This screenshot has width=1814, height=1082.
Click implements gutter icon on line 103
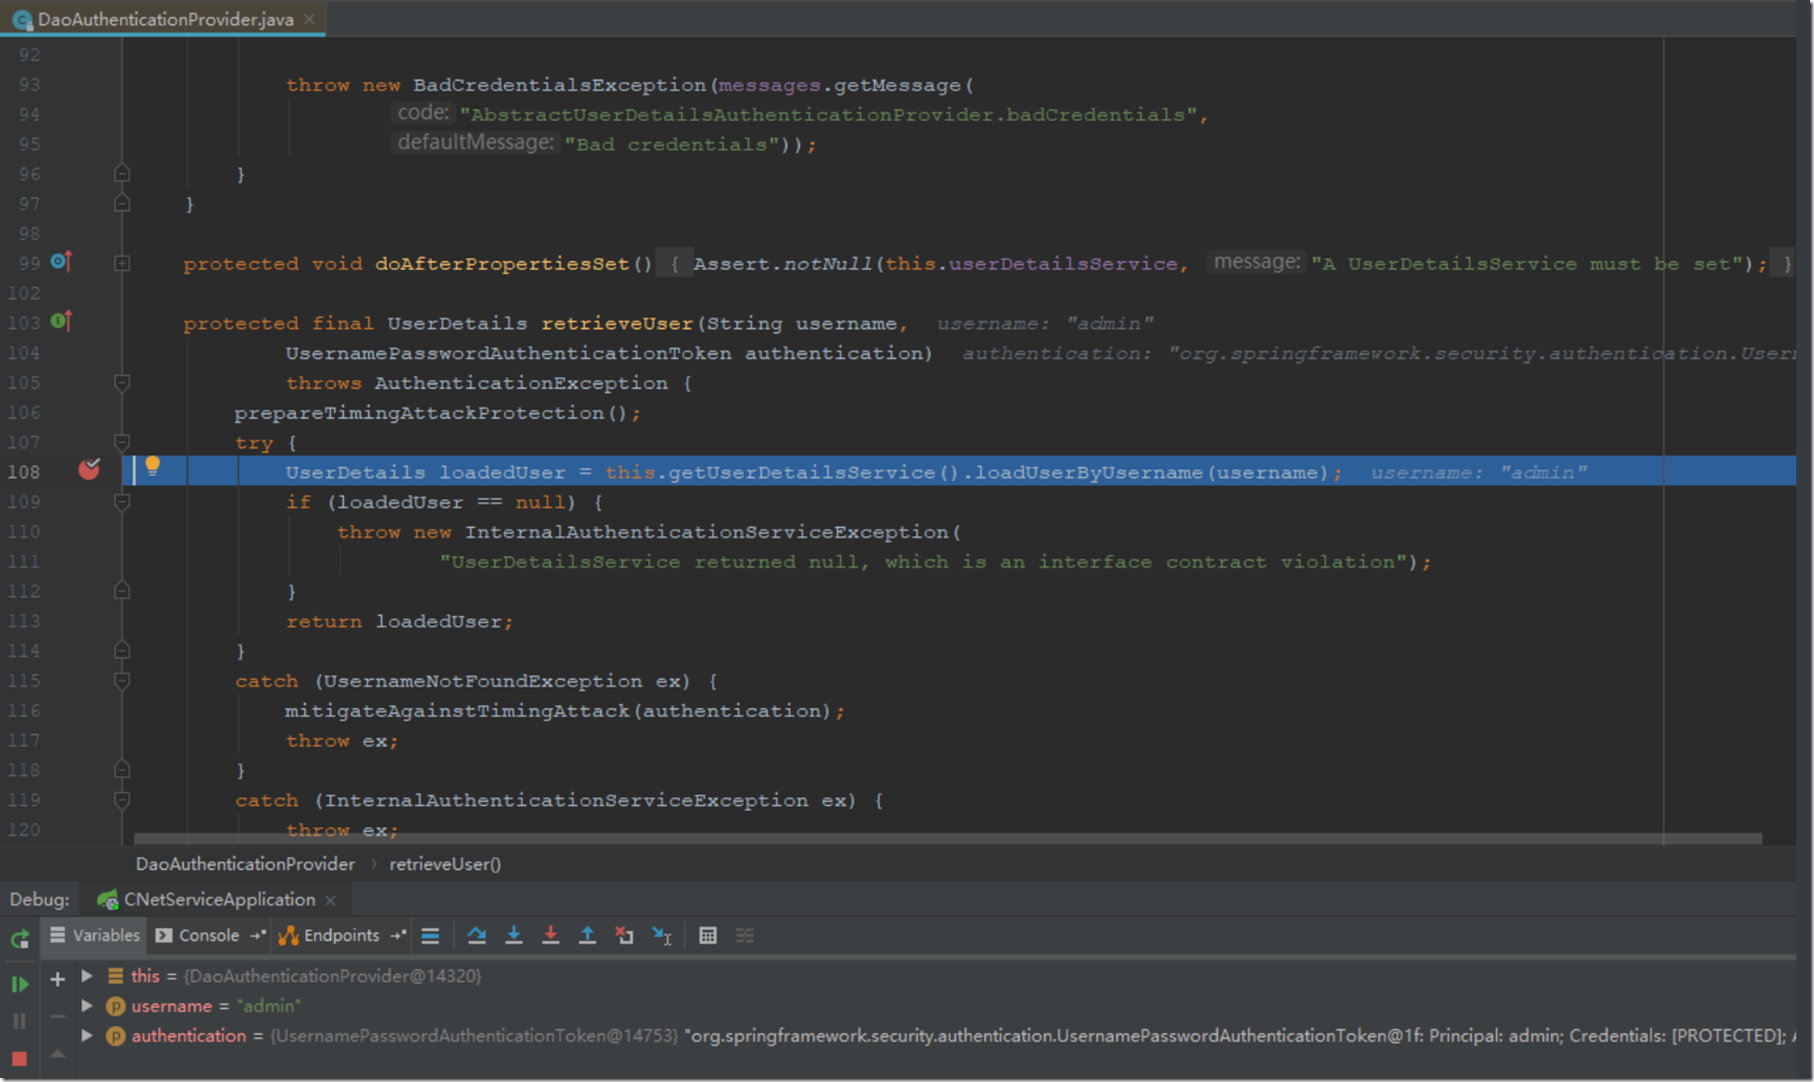point(61,321)
